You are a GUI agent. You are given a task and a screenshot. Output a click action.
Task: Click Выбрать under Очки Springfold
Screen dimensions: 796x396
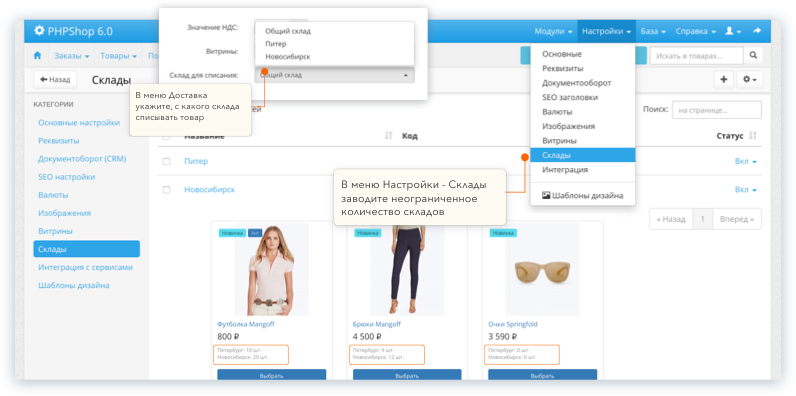[x=543, y=376]
